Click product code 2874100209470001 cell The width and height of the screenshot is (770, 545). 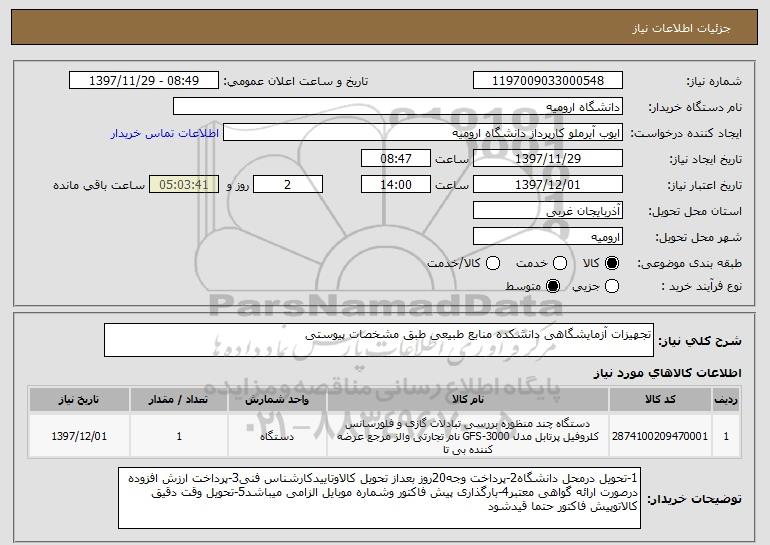click(x=660, y=436)
